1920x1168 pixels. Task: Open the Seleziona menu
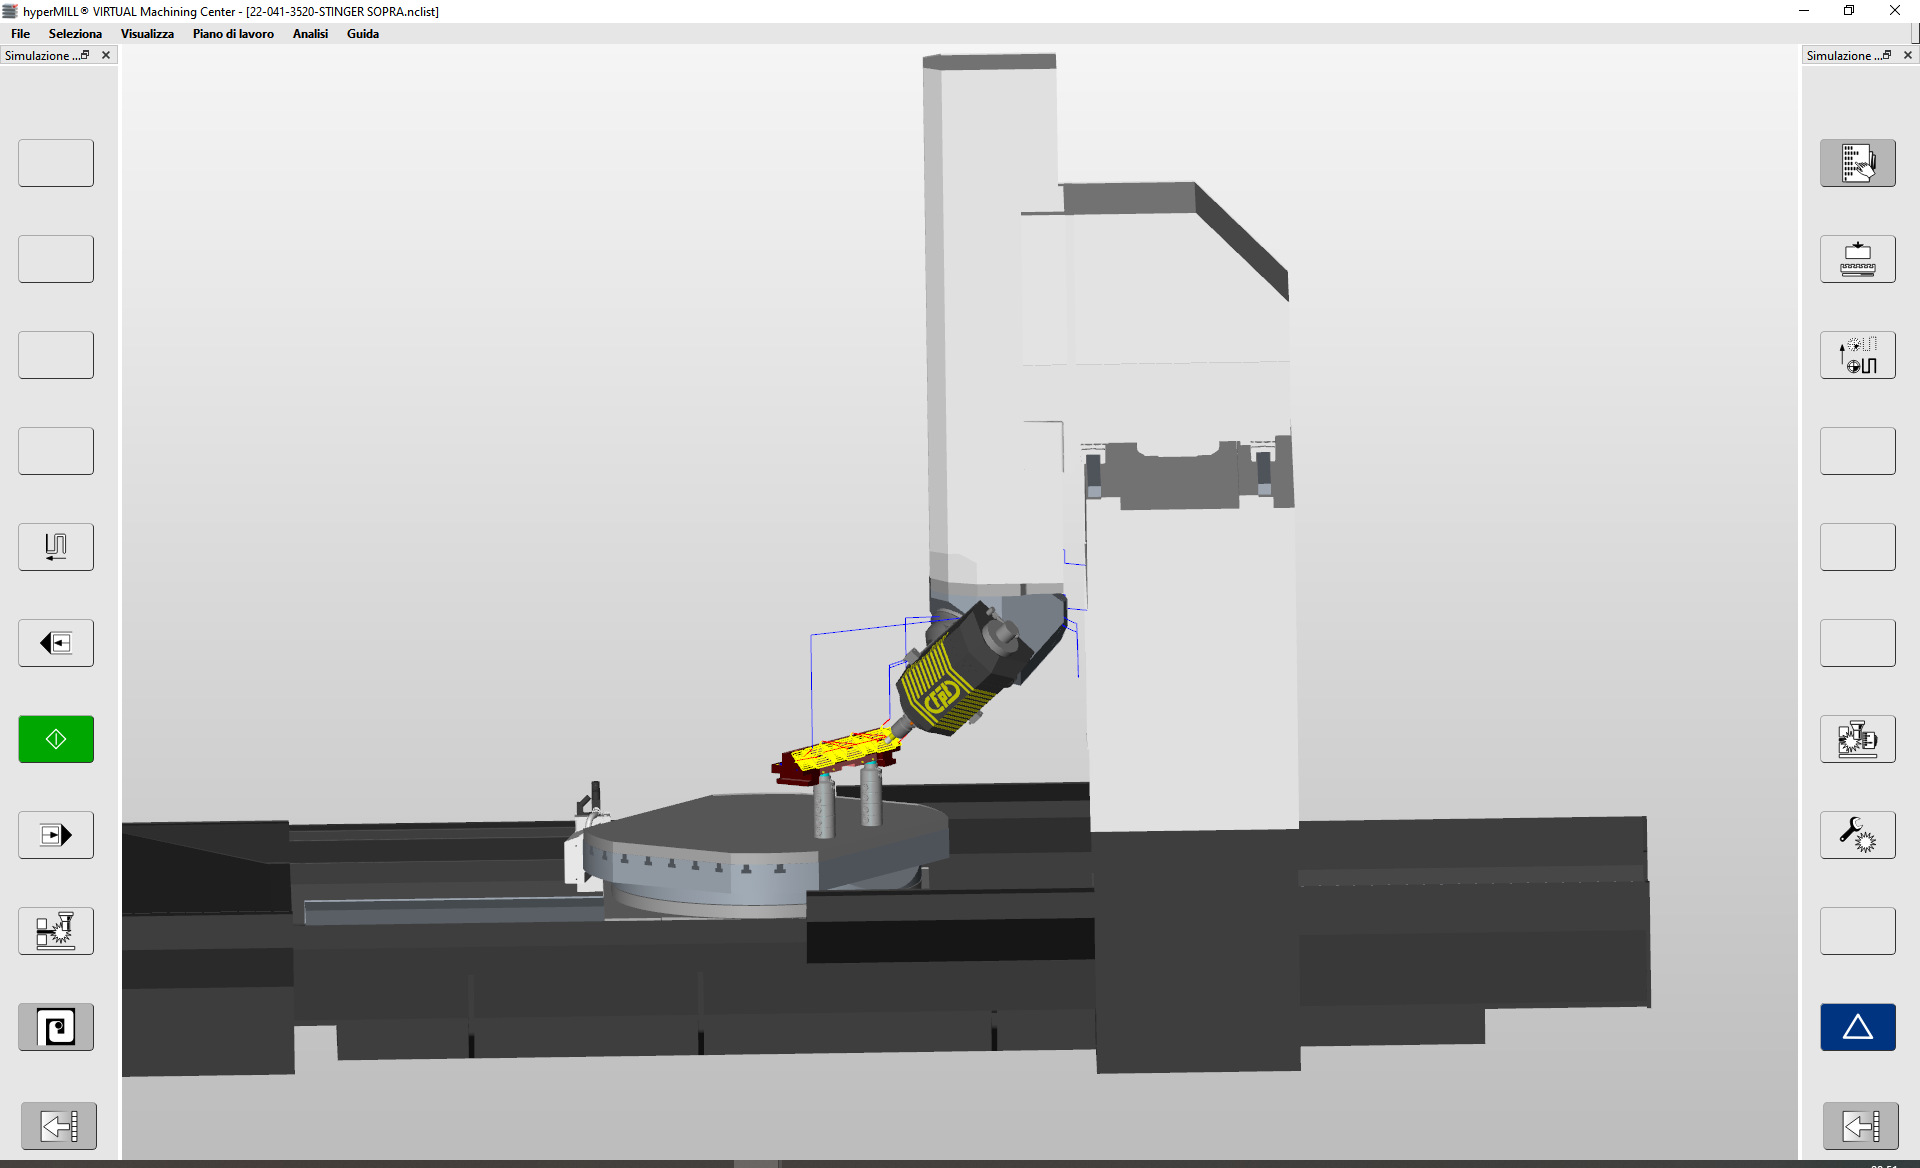coord(75,33)
